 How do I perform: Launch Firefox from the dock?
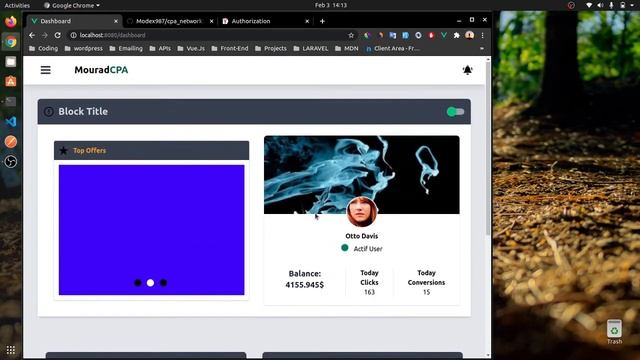[x=11, y=21]
